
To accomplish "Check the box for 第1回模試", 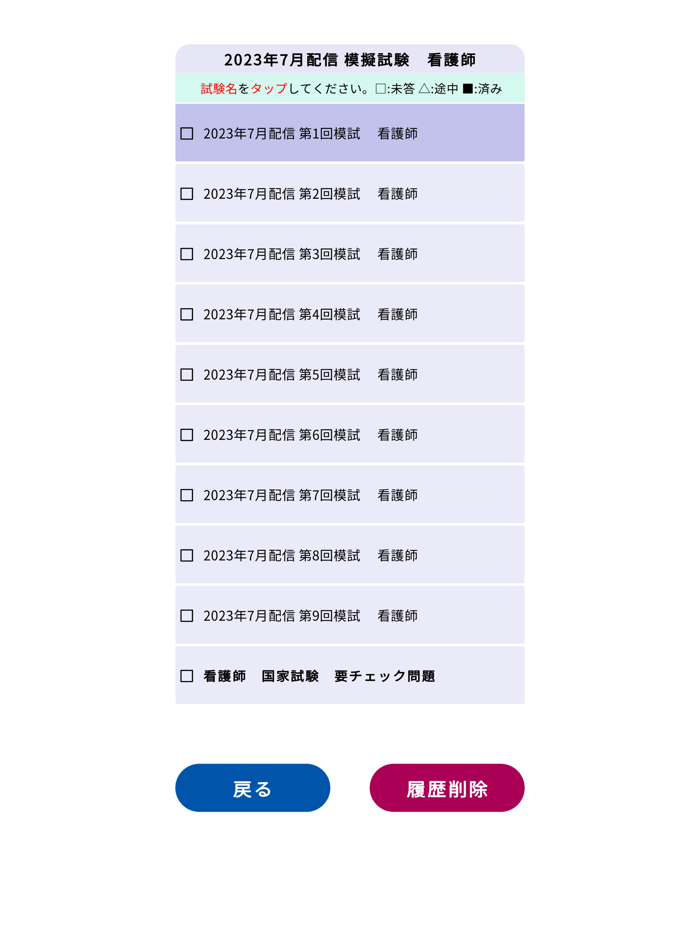I will coord(186,133).
